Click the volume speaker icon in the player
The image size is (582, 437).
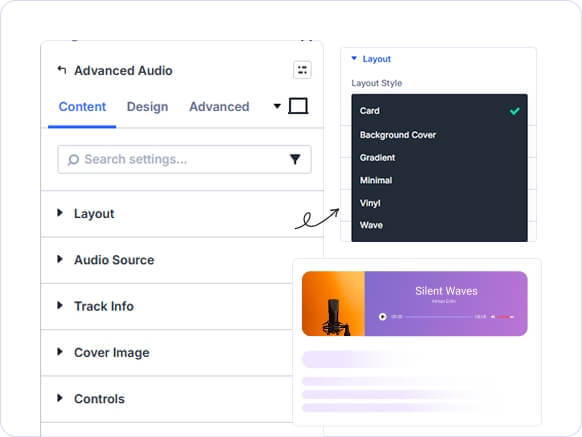click(x=493, y=317)
